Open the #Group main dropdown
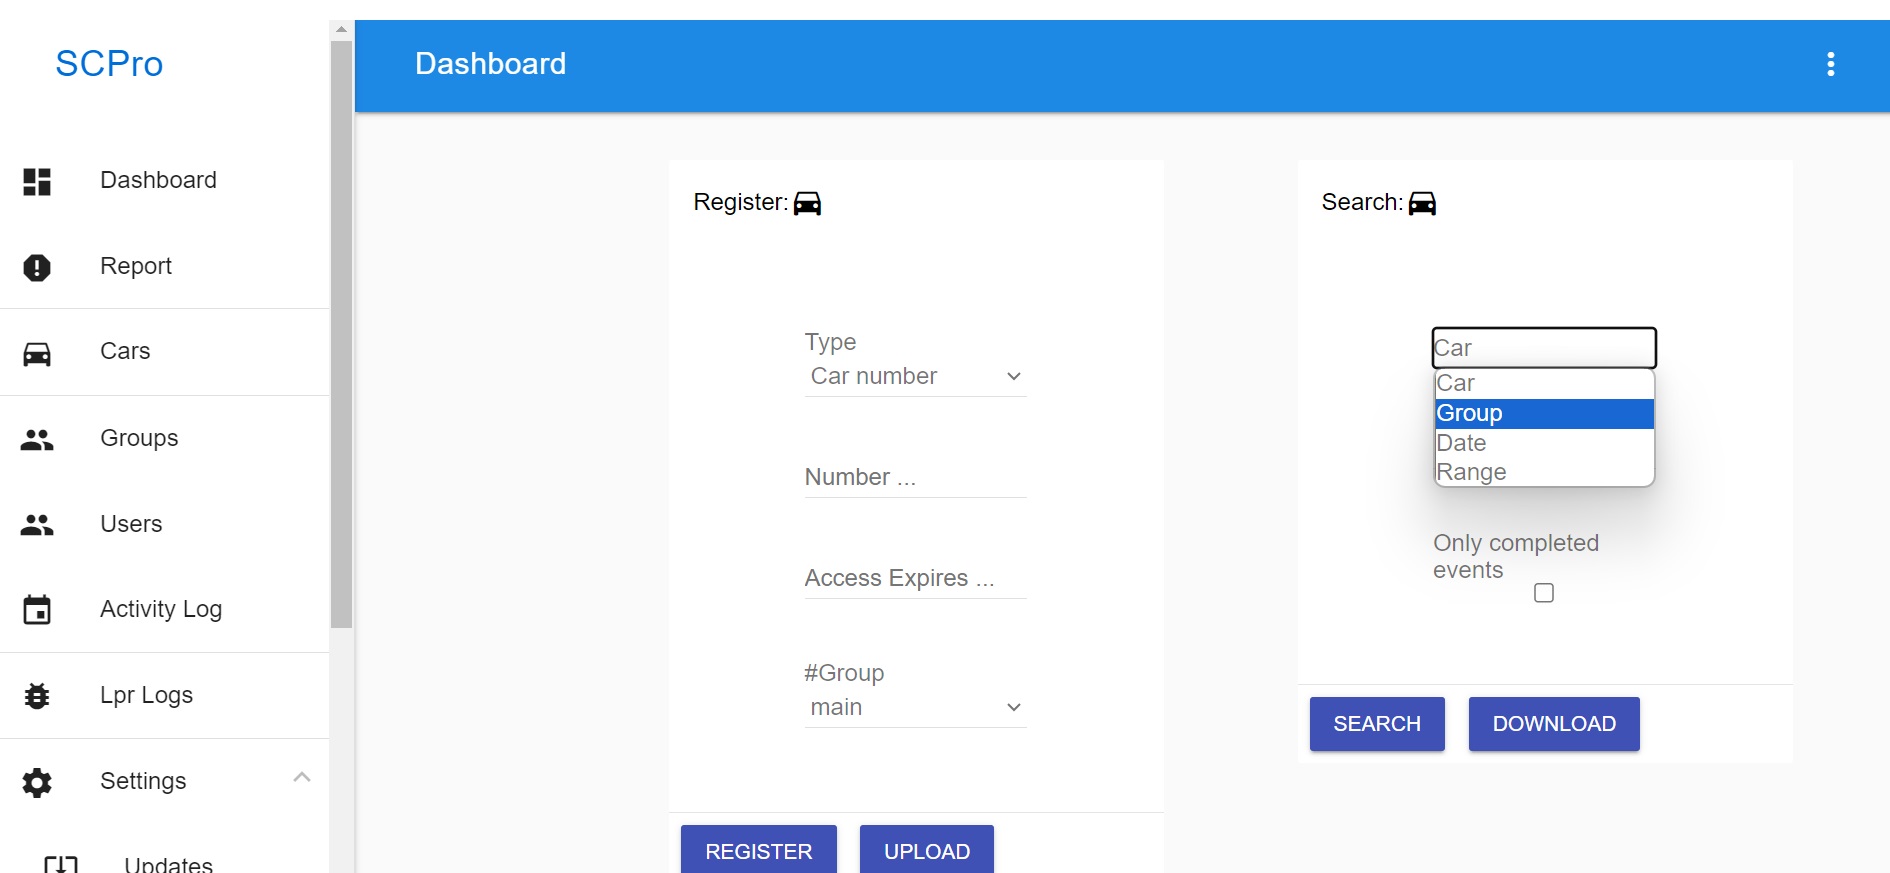Screen dimensions: 1890x873 pyautogui.click(x=915, y=707)
